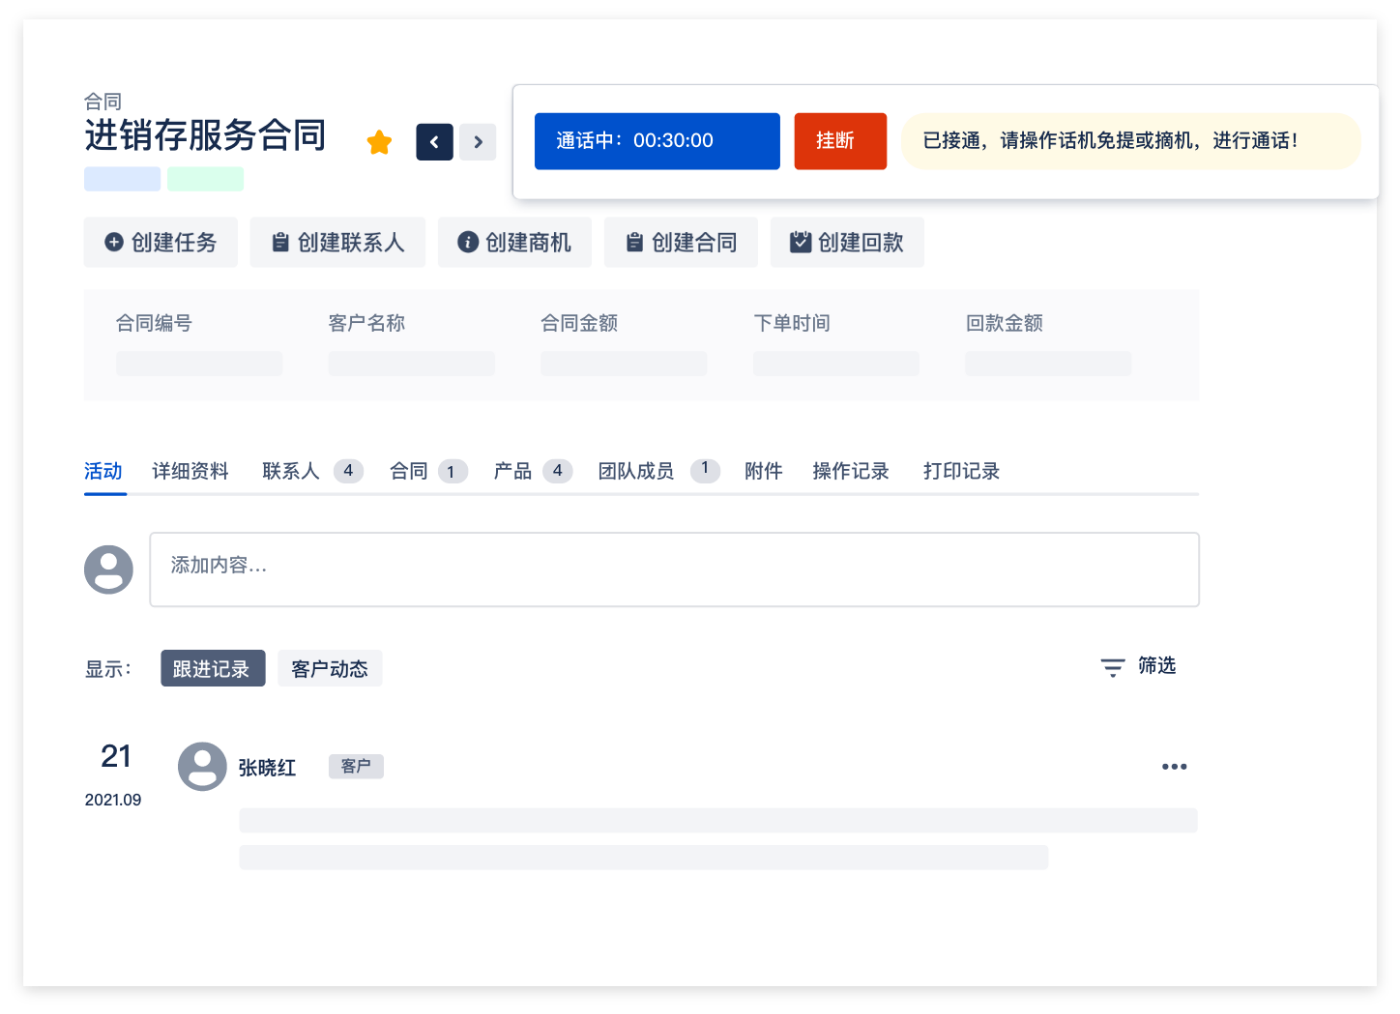Image resolution: width=1400 pixels, height=1014 pixels.
Task: Open the 联系人 tab
Action: [291, 471]
